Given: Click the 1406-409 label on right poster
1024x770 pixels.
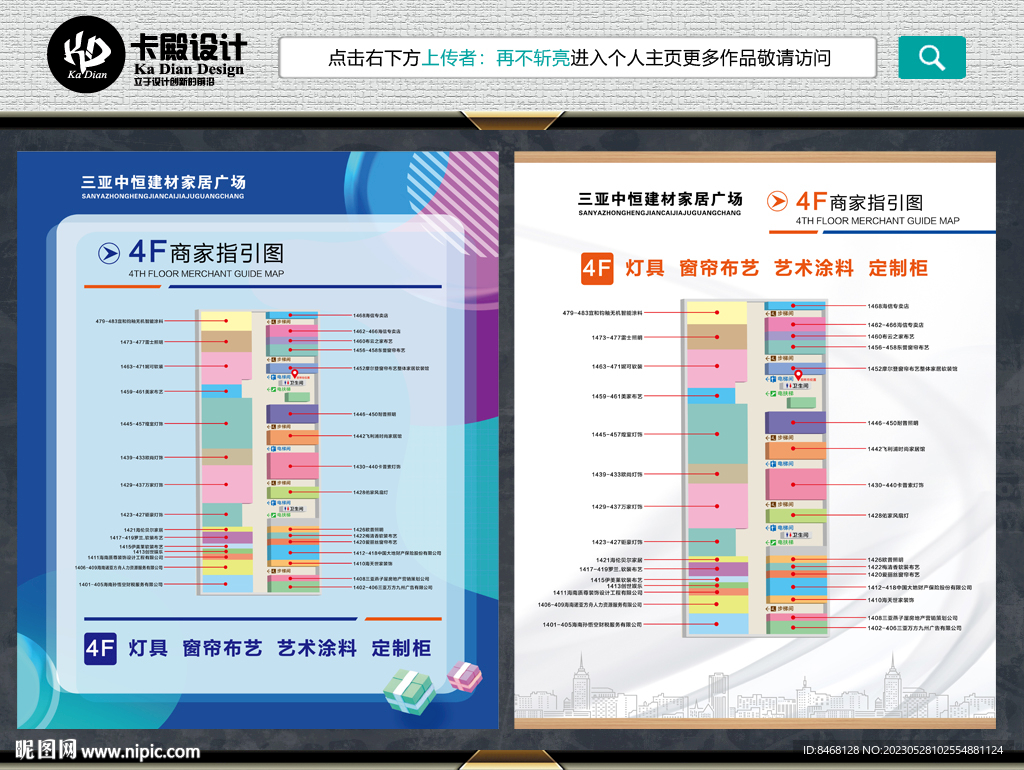Looking at the screenshot, I should click(x=590, y=605).
